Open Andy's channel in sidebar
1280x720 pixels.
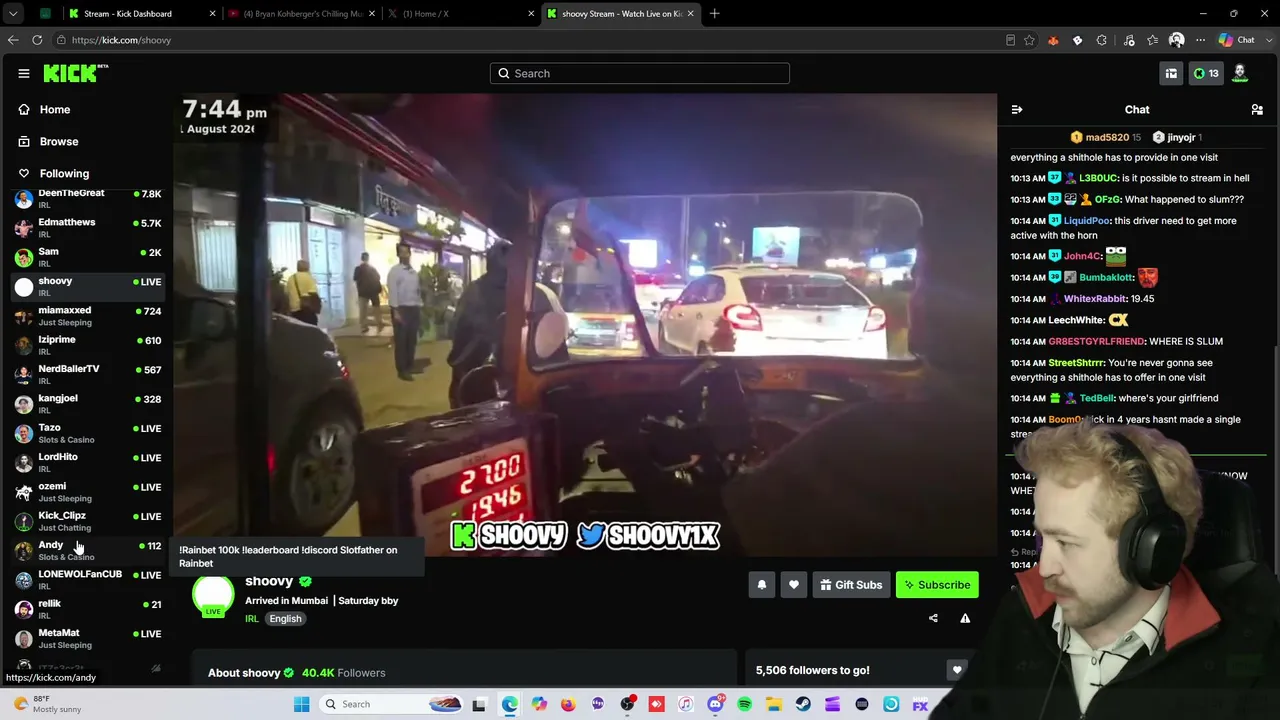coord(88,550)
